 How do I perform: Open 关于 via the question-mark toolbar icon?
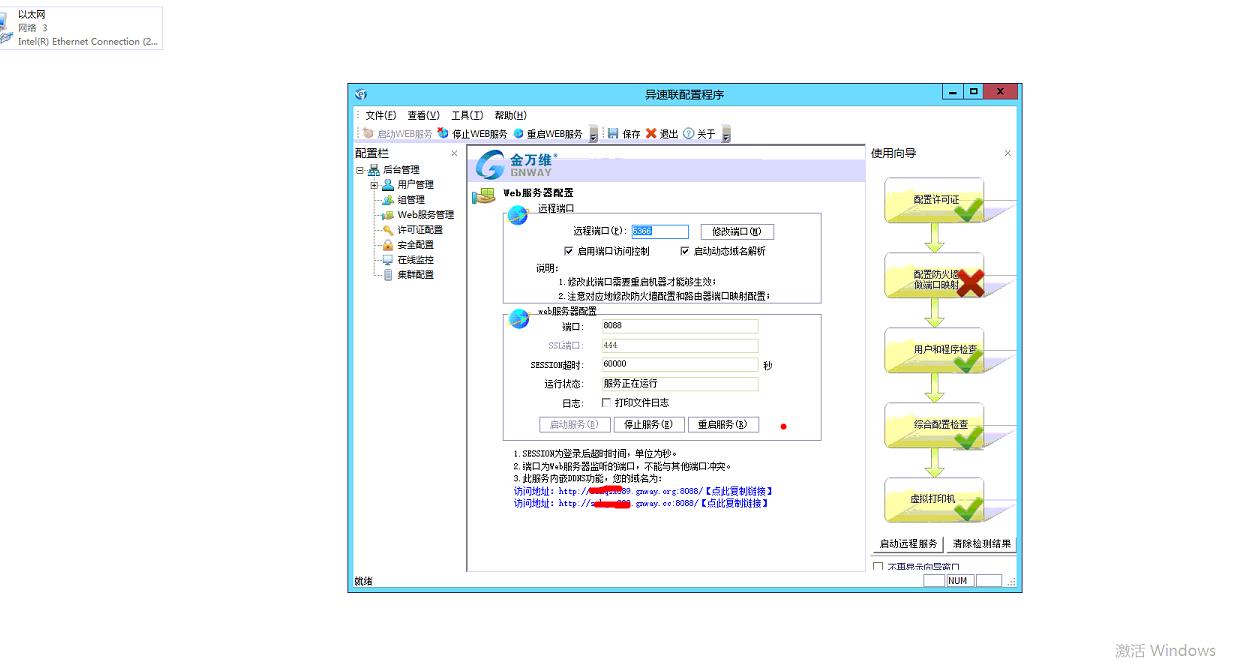pyautogui.click(x=688, y=133)
